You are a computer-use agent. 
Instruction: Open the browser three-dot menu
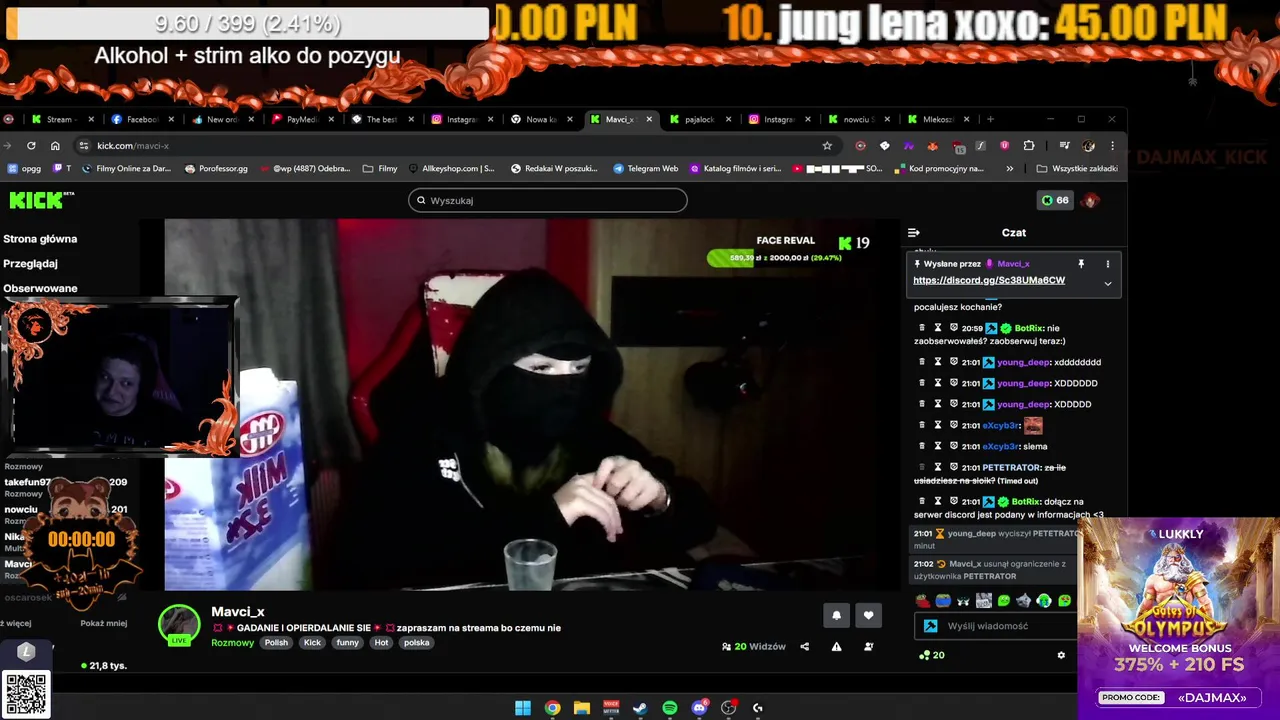[1112, 146]
